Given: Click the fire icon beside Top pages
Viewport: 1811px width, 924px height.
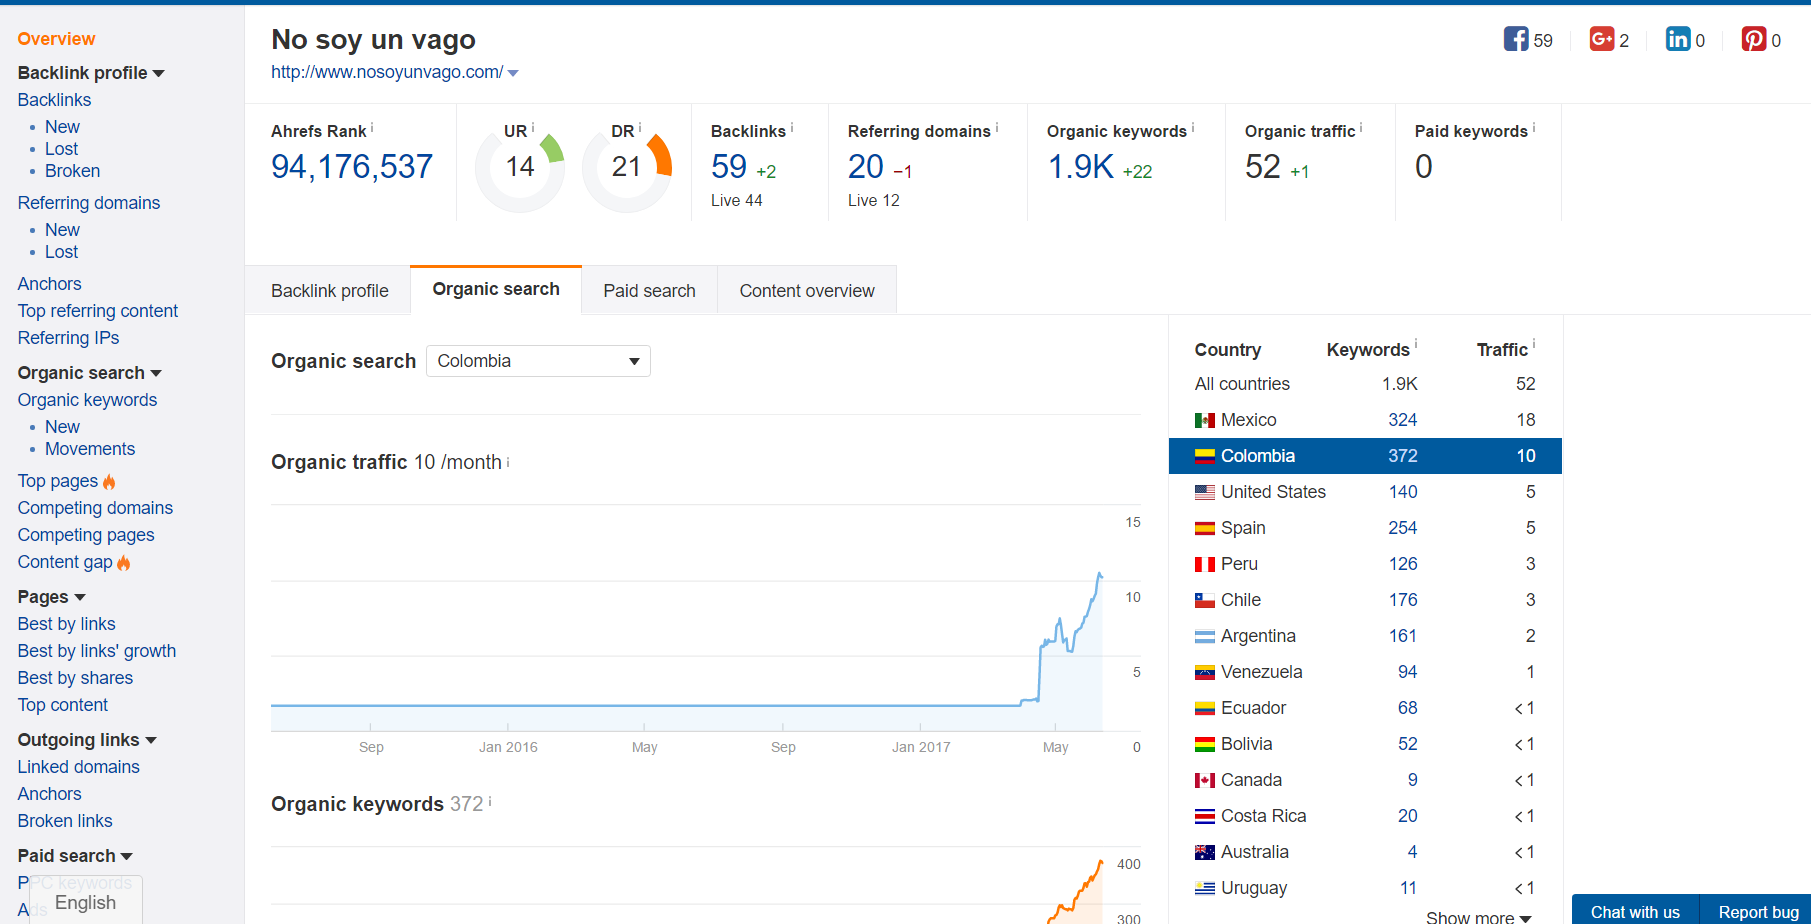Looking at the screenshot, I should click(109, 482).
